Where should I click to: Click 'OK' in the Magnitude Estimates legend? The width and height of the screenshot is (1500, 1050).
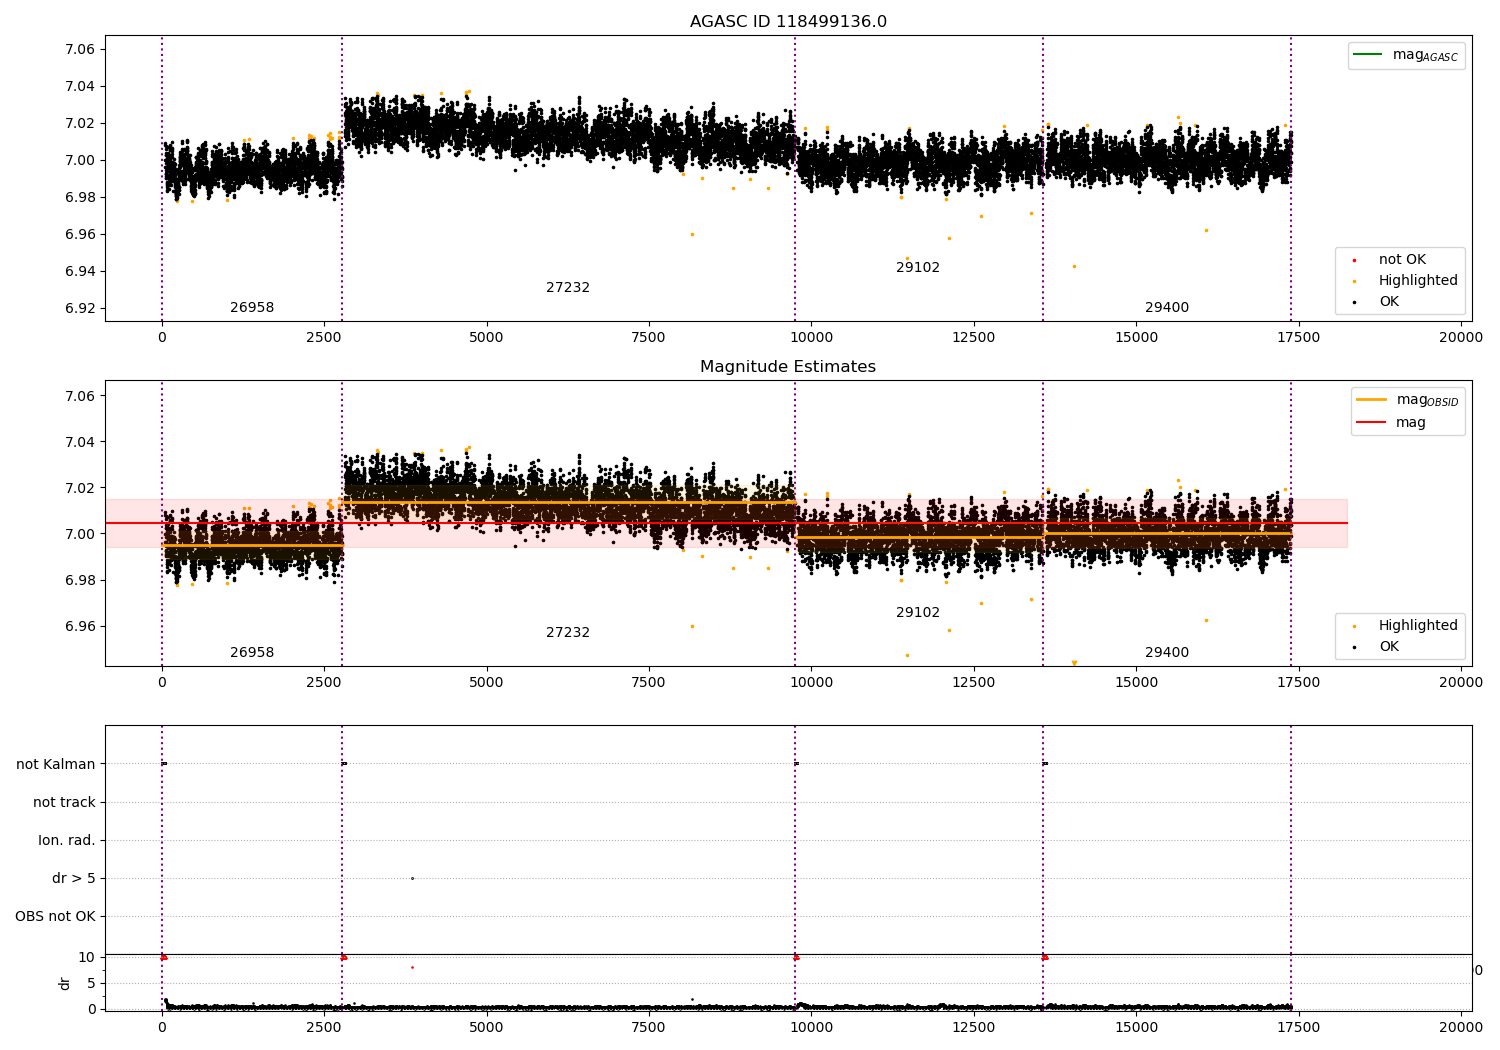coord(1377,647)
